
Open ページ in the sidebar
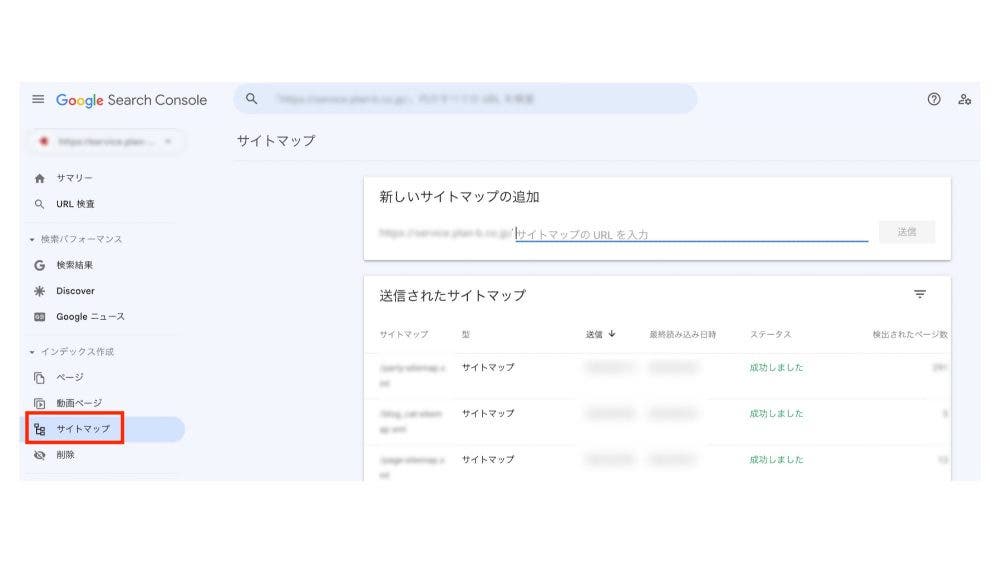(69, 377)
